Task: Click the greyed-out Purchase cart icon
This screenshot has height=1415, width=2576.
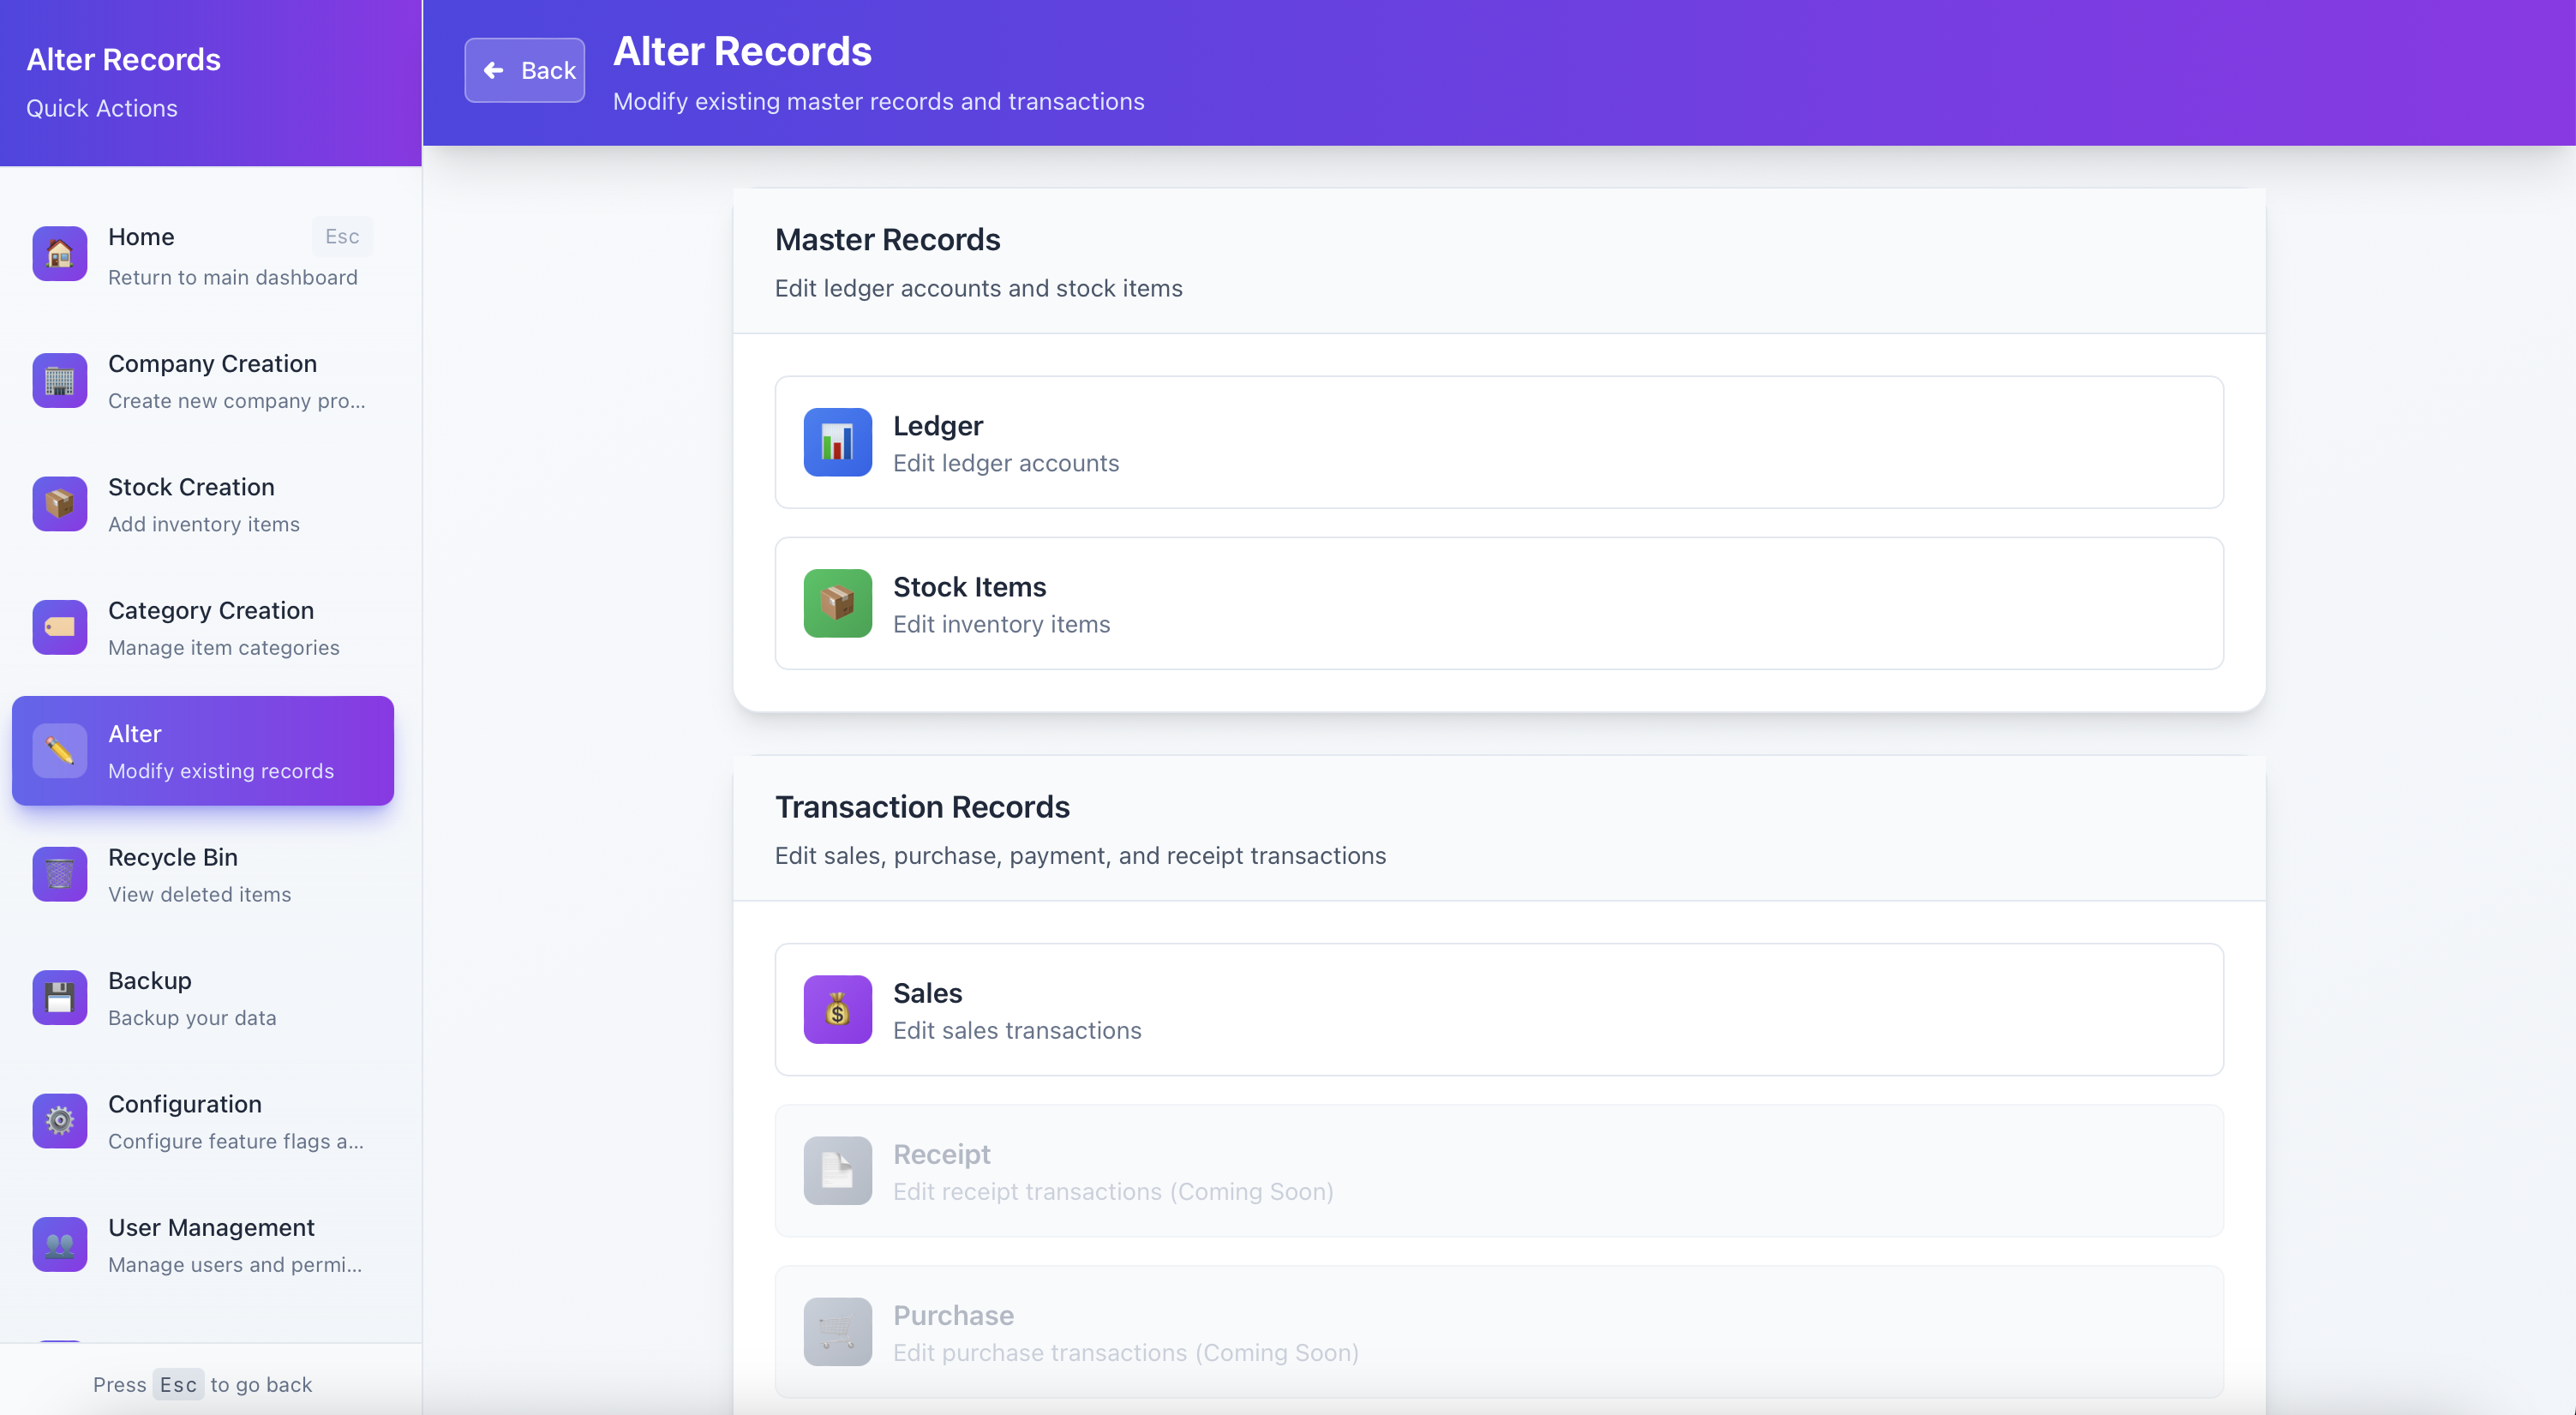Action: tap(837, 1331)
